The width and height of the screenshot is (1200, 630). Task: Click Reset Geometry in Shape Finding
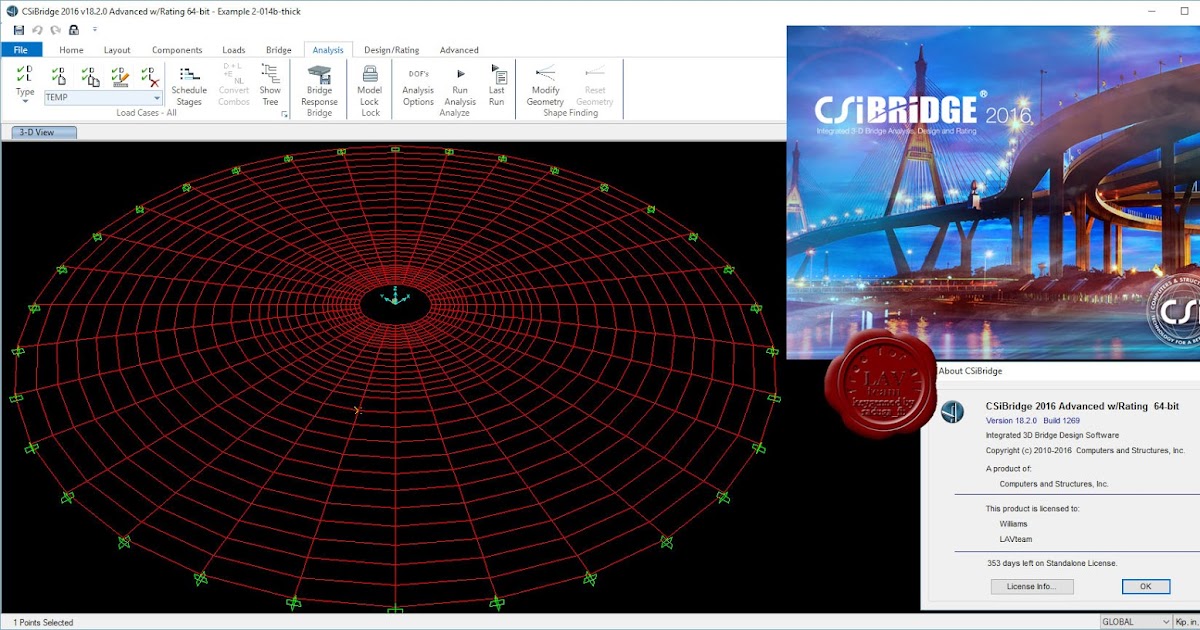[x=595, y=86]
